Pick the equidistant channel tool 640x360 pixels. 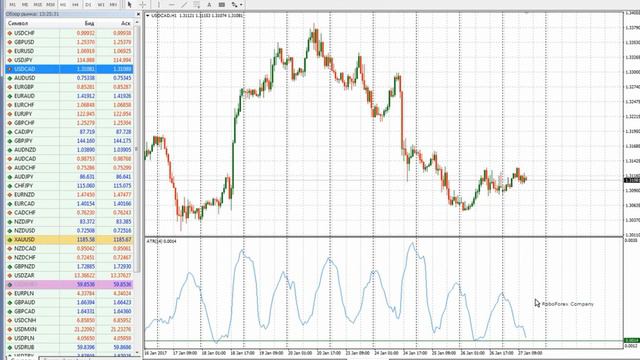click(x=197, y=4)
